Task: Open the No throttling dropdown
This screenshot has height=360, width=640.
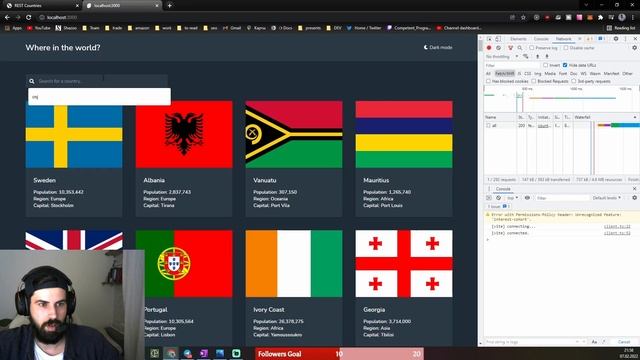Action: (502, 56)
